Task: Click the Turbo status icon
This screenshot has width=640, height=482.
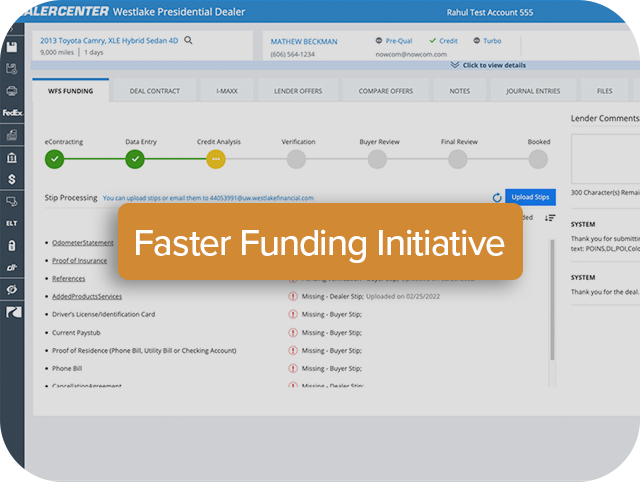Action: pos(476,40)
